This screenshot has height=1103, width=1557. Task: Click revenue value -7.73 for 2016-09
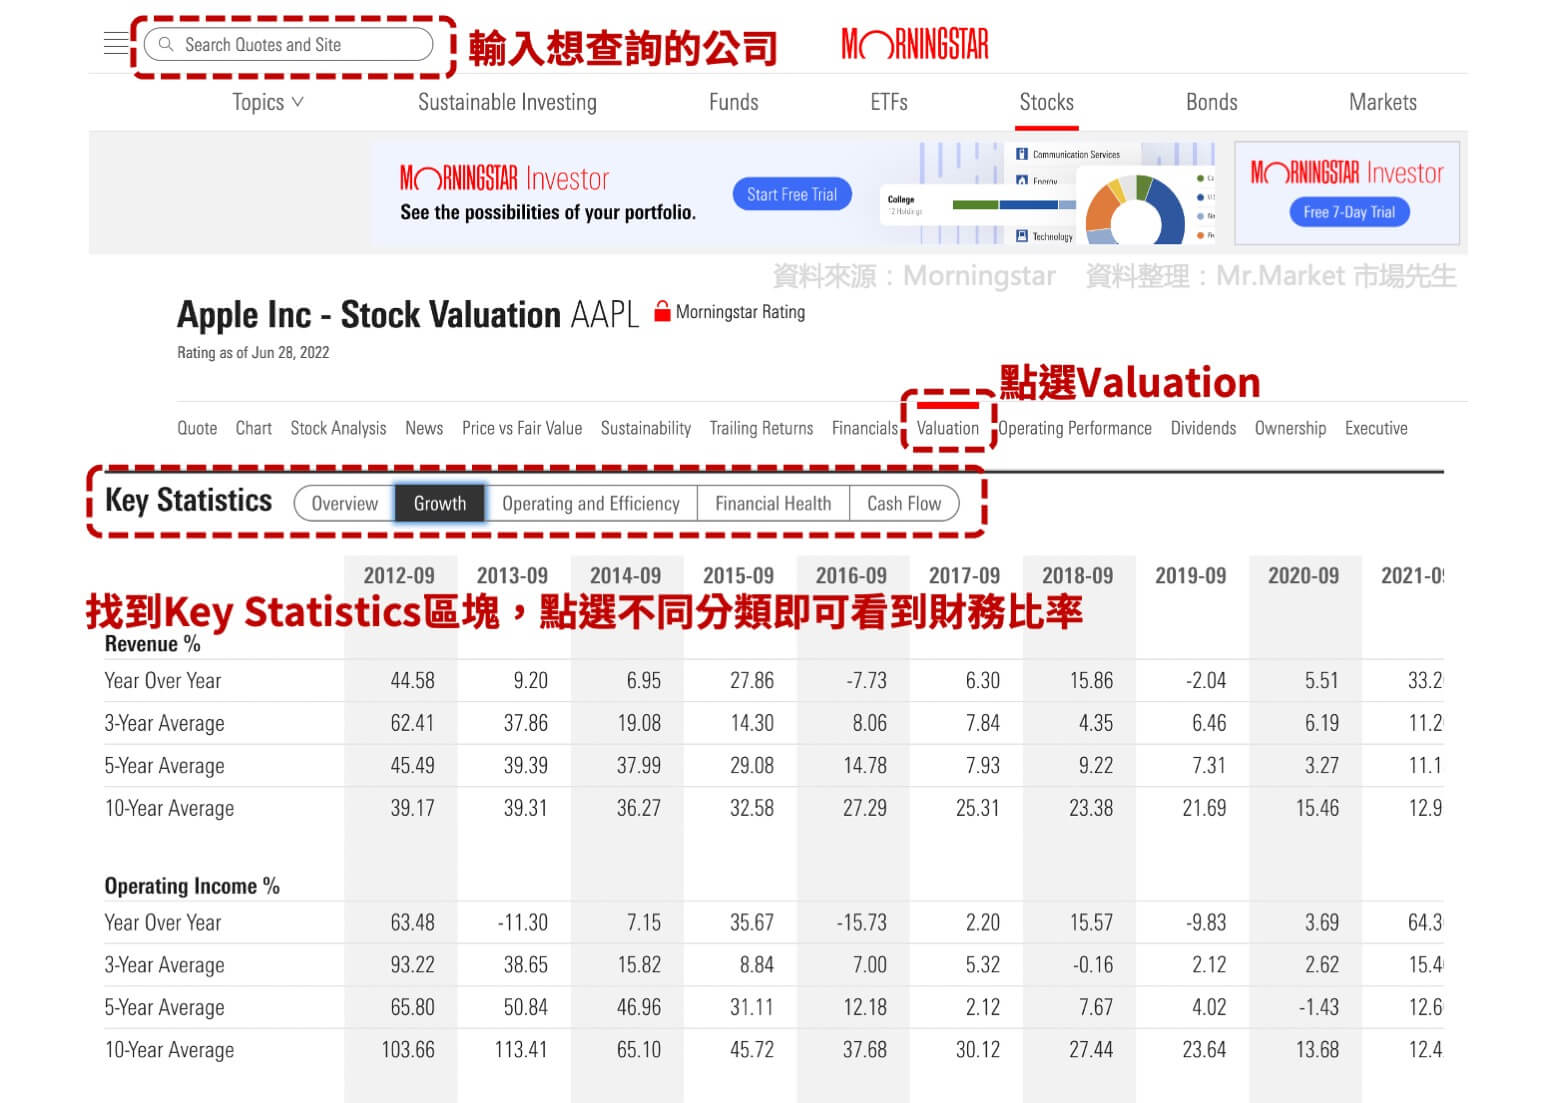coord(866,680)
